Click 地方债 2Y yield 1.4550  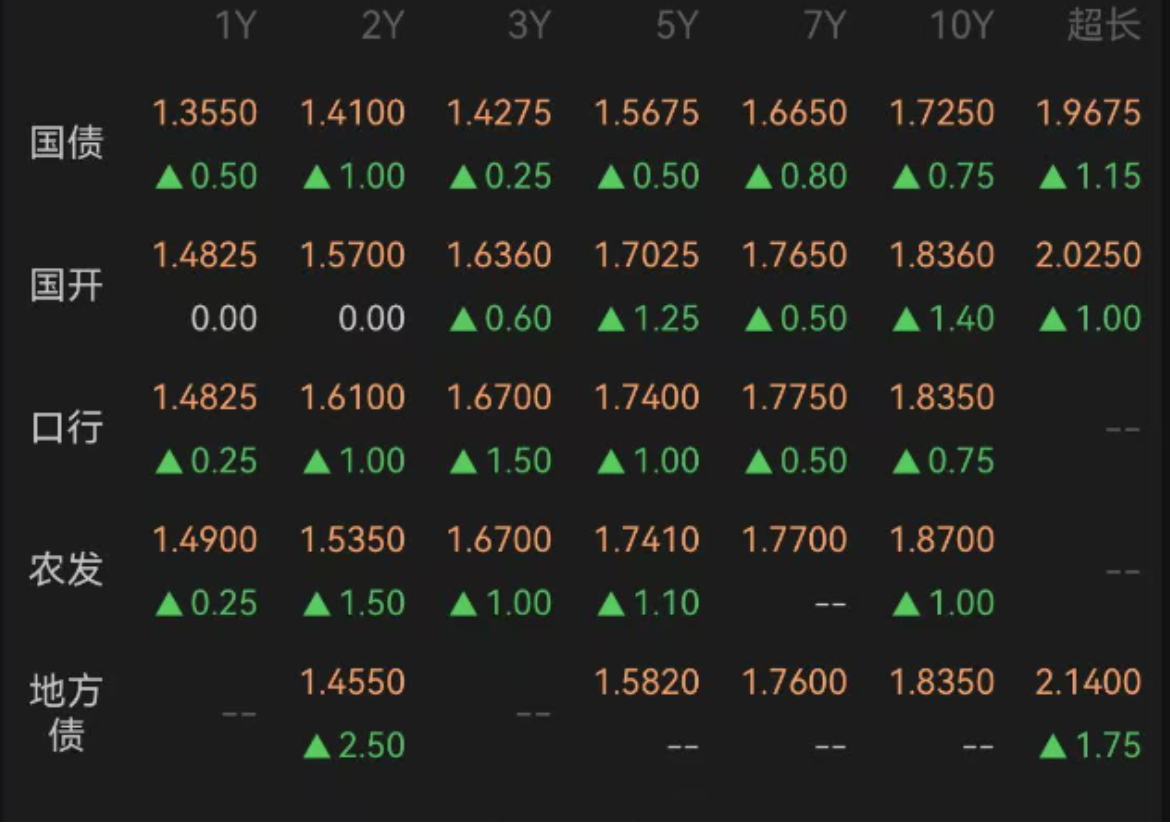(353, 683)
